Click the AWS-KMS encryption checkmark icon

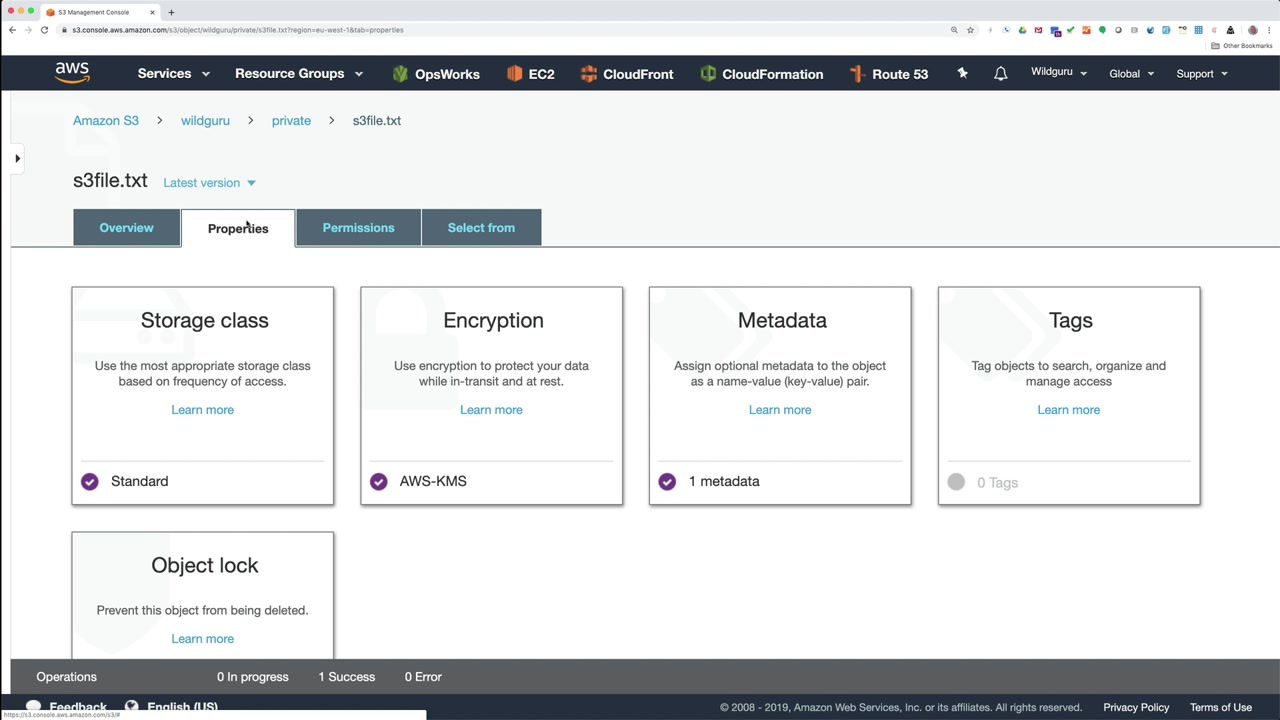pyautogui.click(x=378, y=481)
